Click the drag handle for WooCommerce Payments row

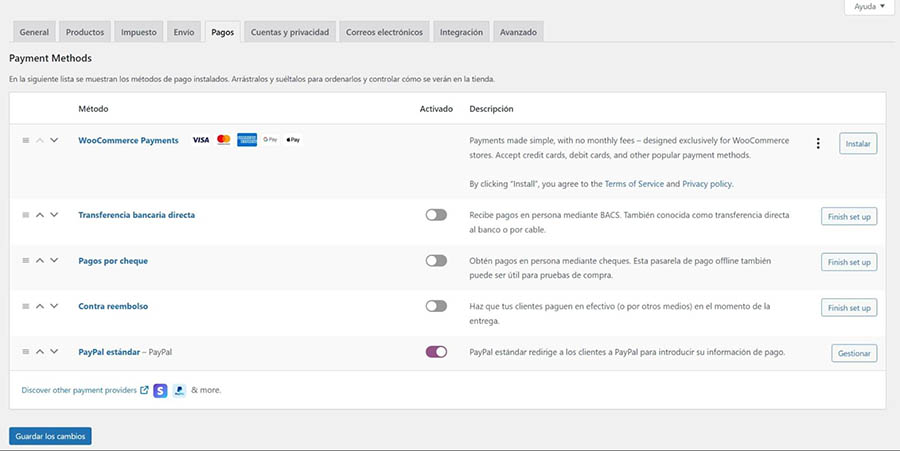(26, 140)
